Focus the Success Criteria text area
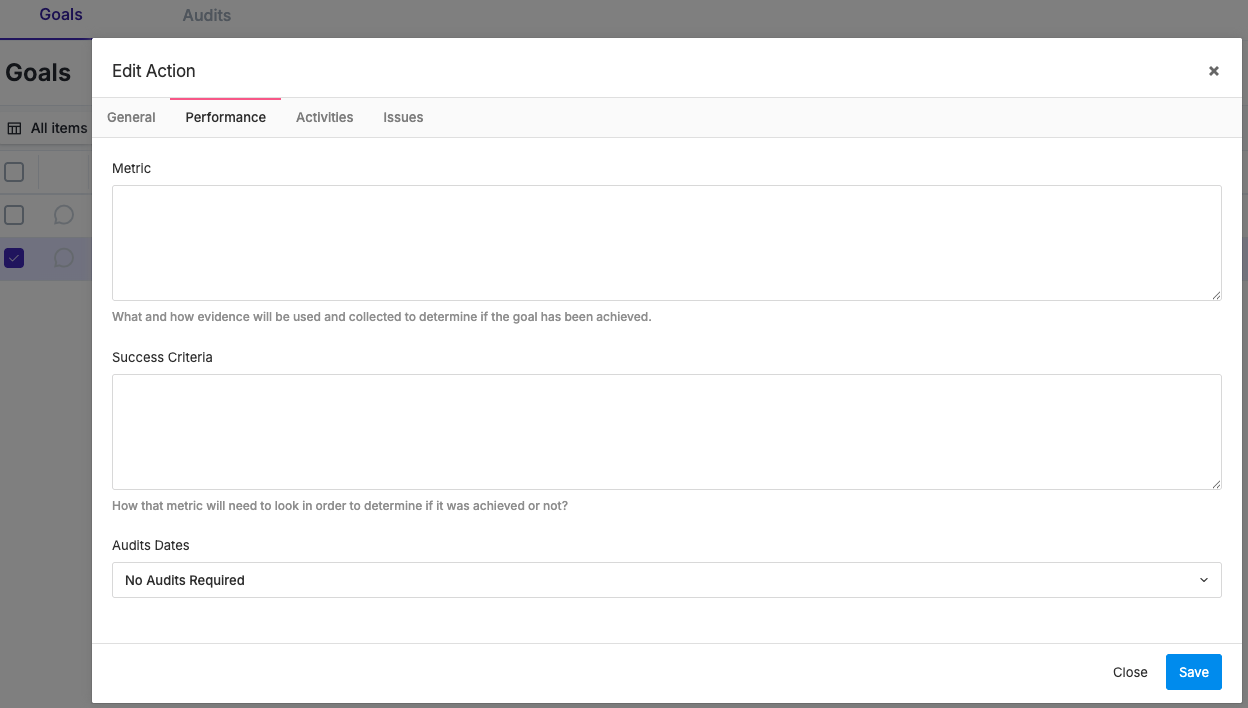 click(666, 432)
